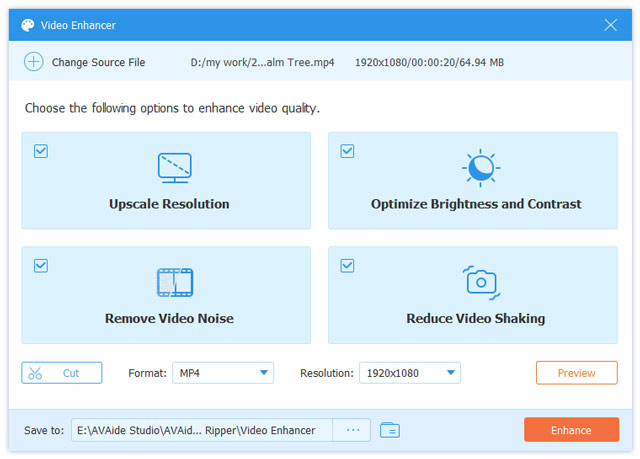Click the Video Enhancer title text
Image resolution: width=640 pixels, height=459 pixels.
pyautogui.click(x=78, y=25)
